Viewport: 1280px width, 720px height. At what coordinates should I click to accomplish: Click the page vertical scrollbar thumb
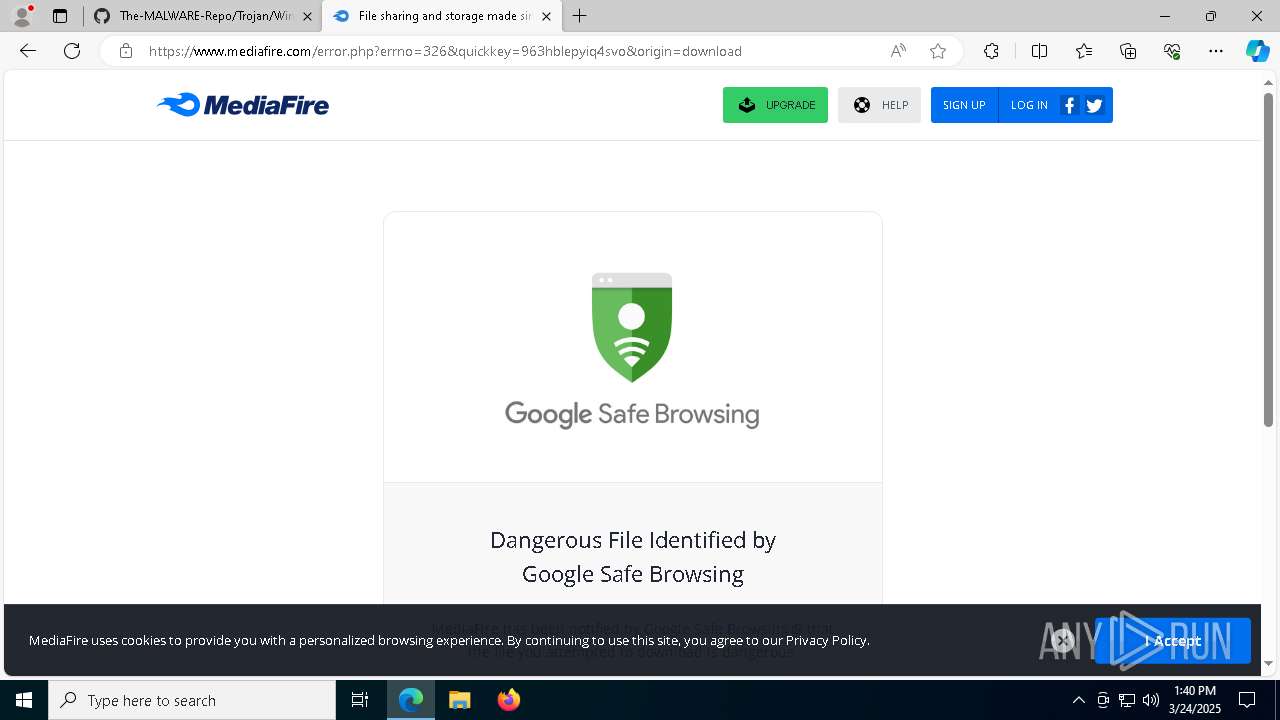(1268, 260)
